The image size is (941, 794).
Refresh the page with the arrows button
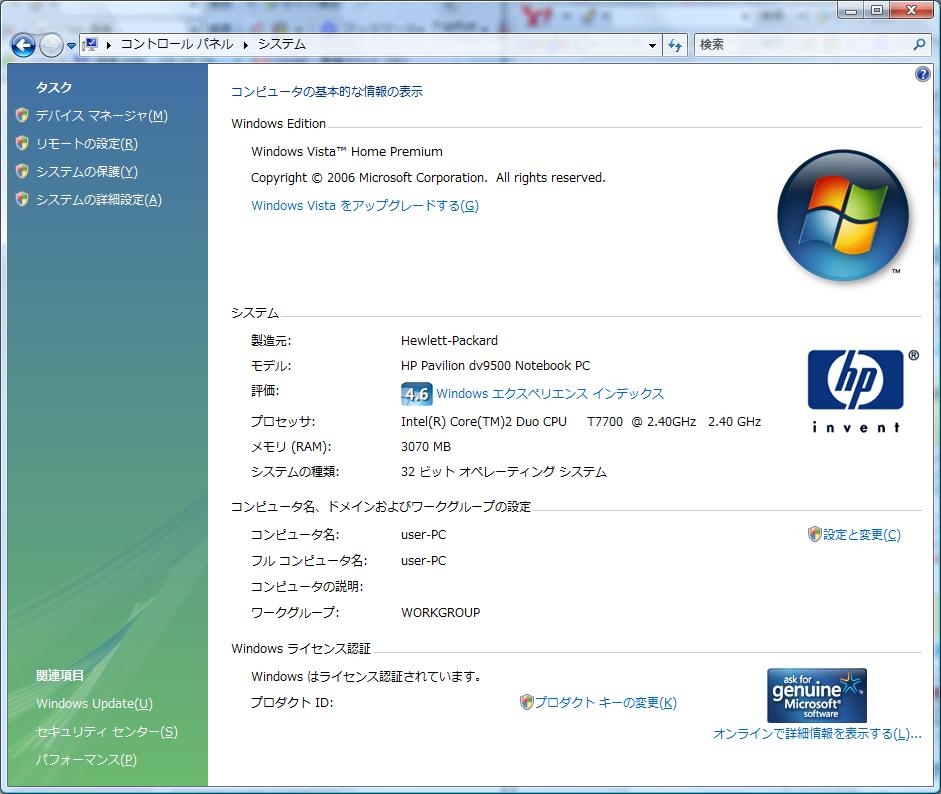pyautogui.click(x=675, y=45)
